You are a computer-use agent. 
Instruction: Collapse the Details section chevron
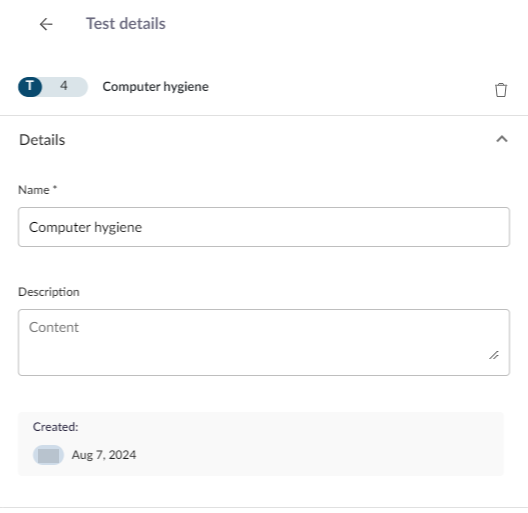pos(502,139)
